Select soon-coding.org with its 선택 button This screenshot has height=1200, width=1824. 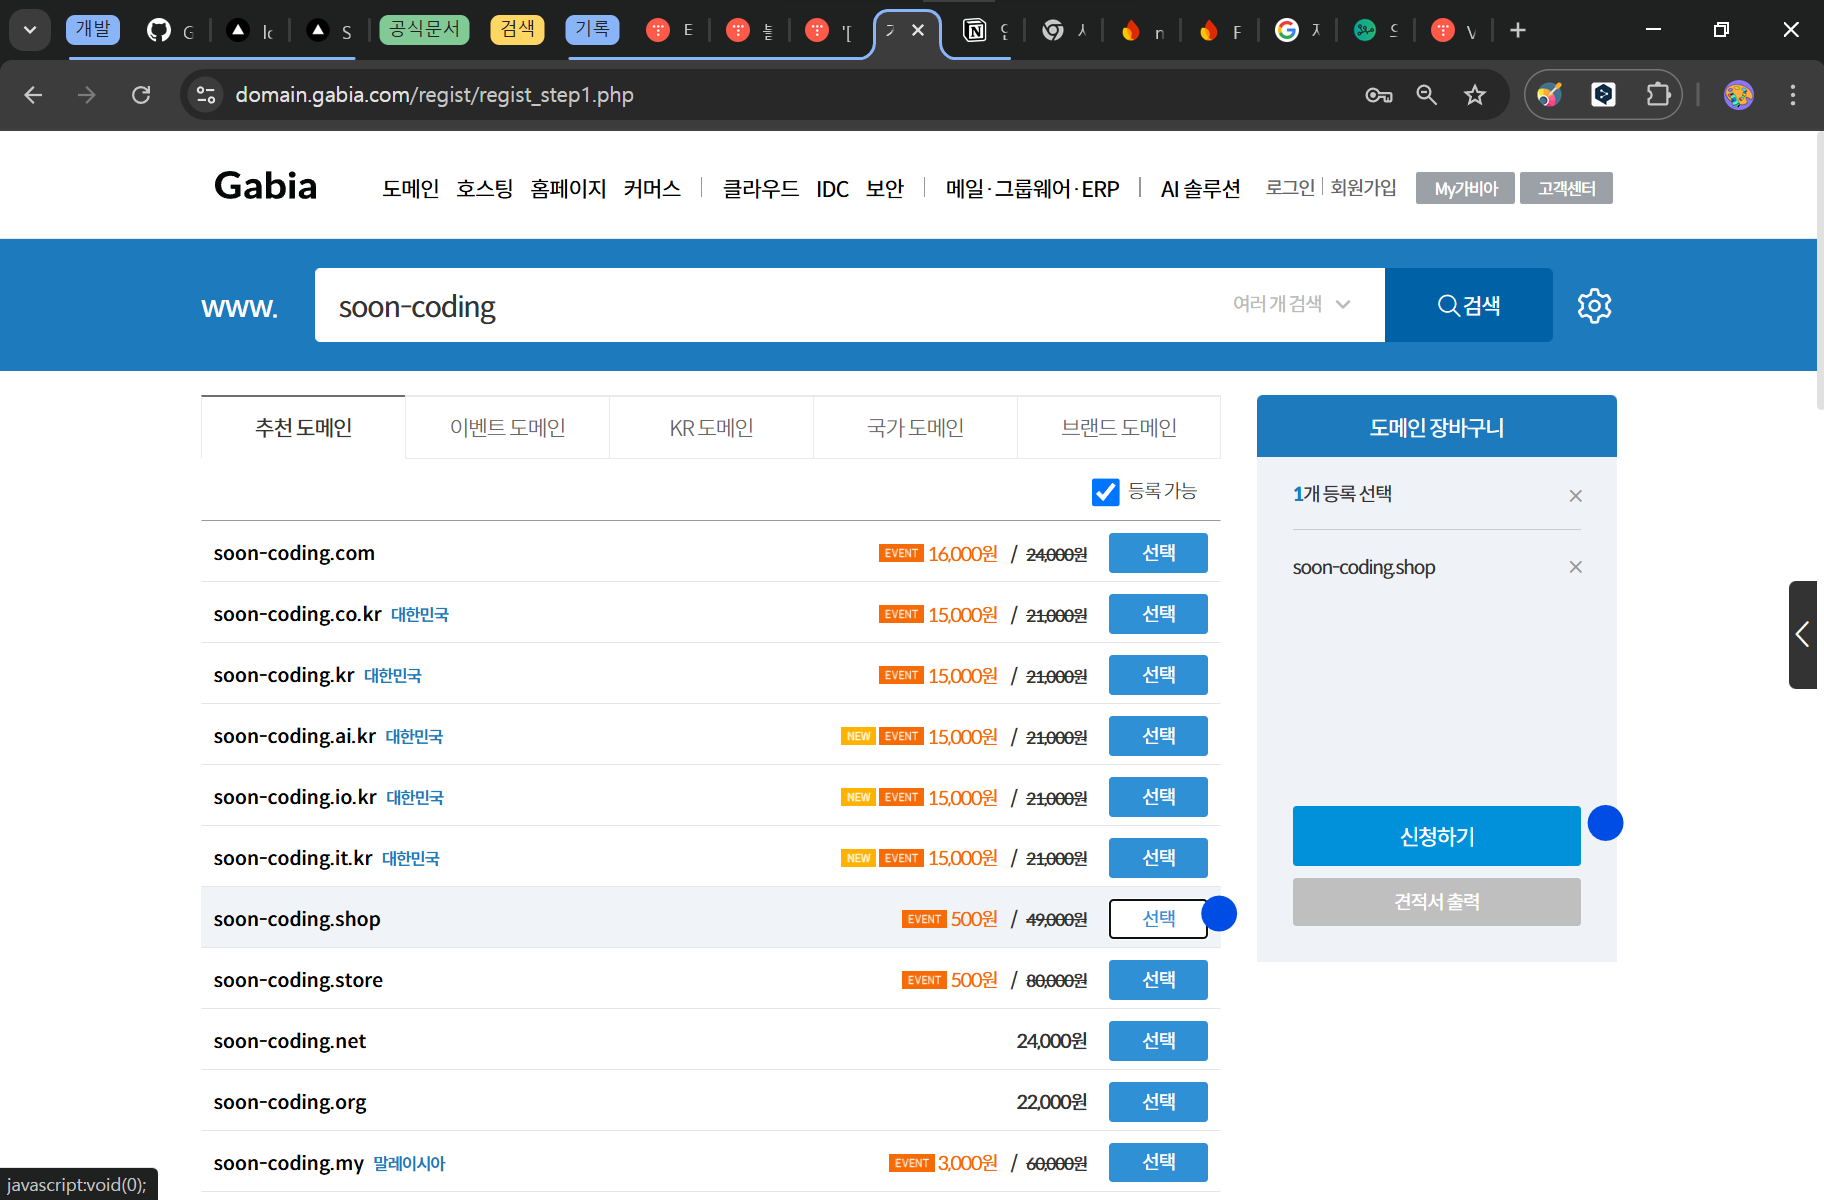point(1158,1102)
